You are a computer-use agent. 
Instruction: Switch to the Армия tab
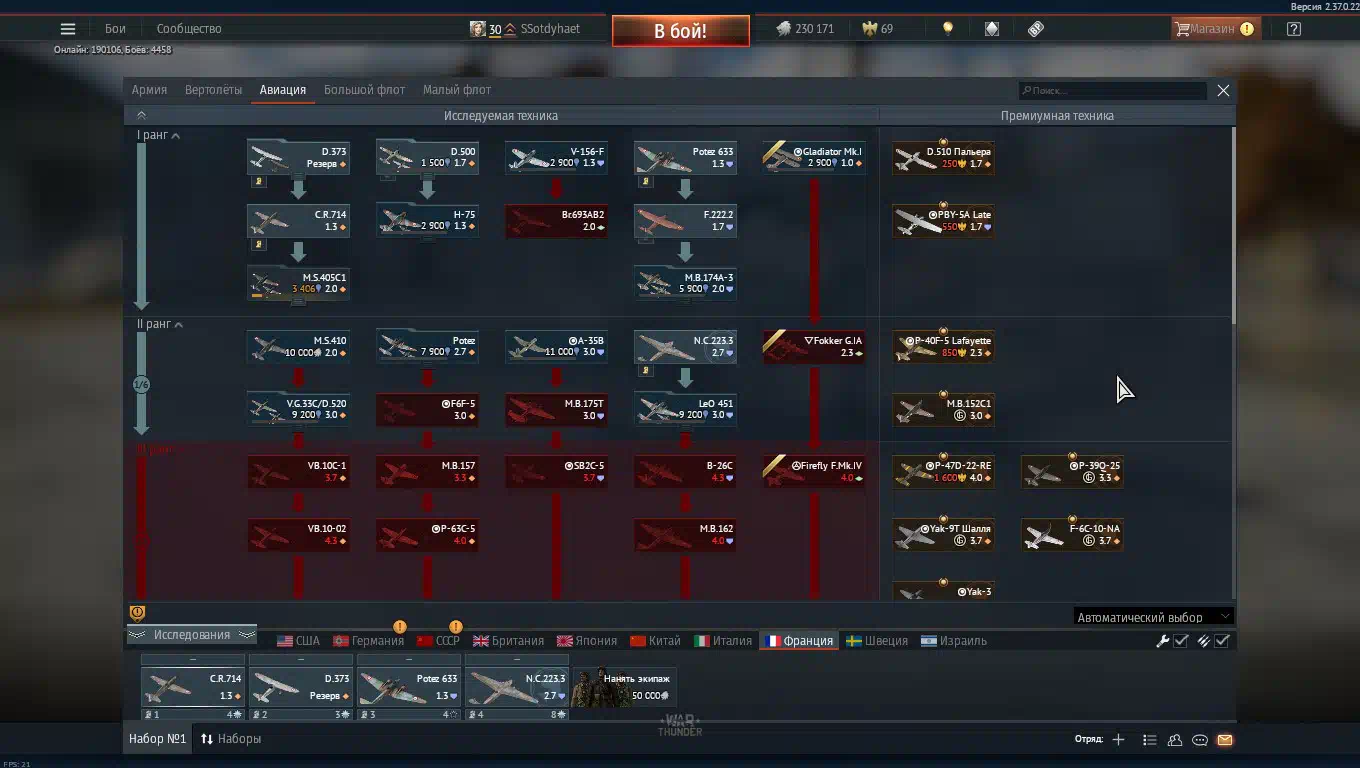tap(150, 90)
